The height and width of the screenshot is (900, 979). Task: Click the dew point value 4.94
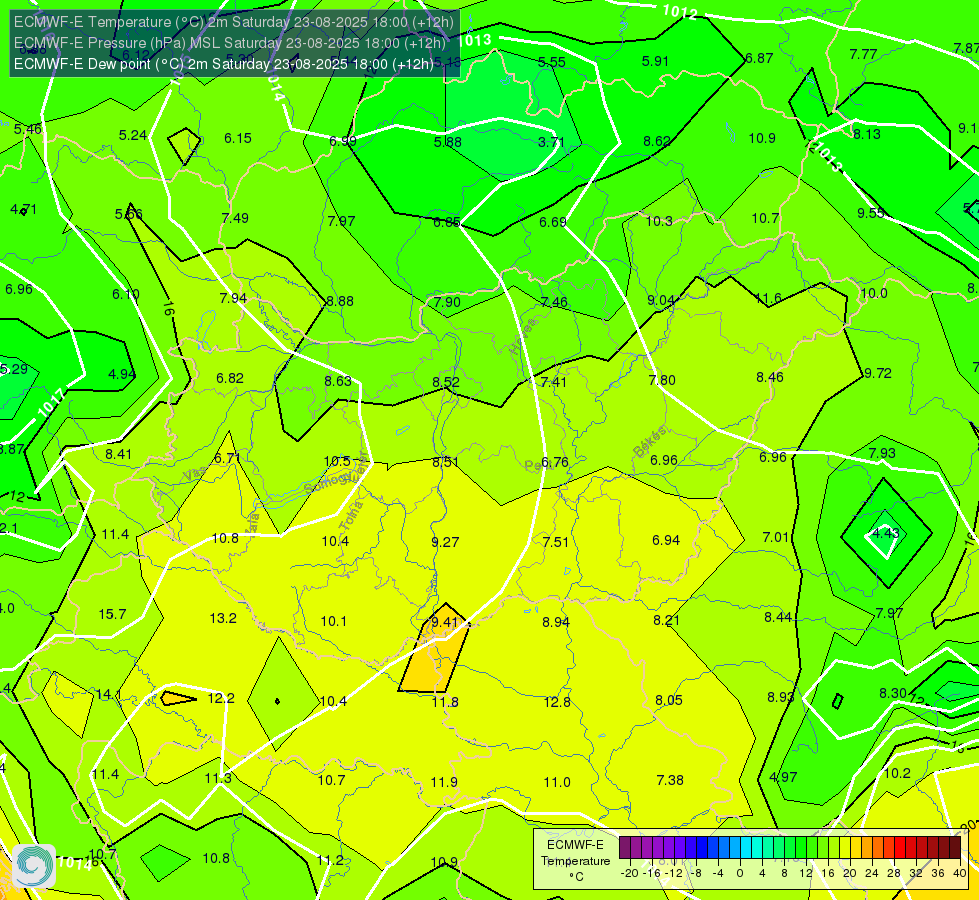click(122, 373)
